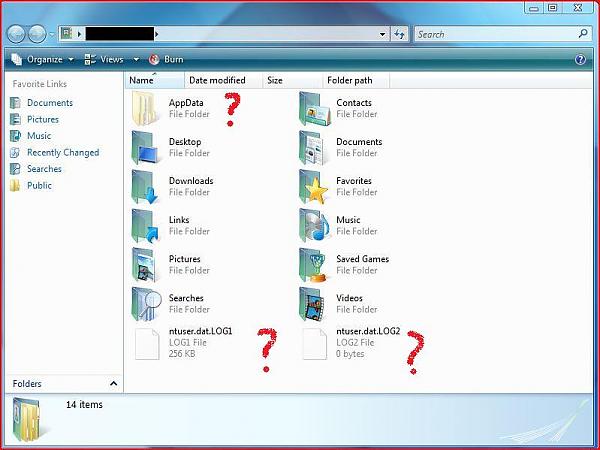The image size is (600, 450).
Task: Select the Searches folder icon in file list
Action: coord(146,304)
